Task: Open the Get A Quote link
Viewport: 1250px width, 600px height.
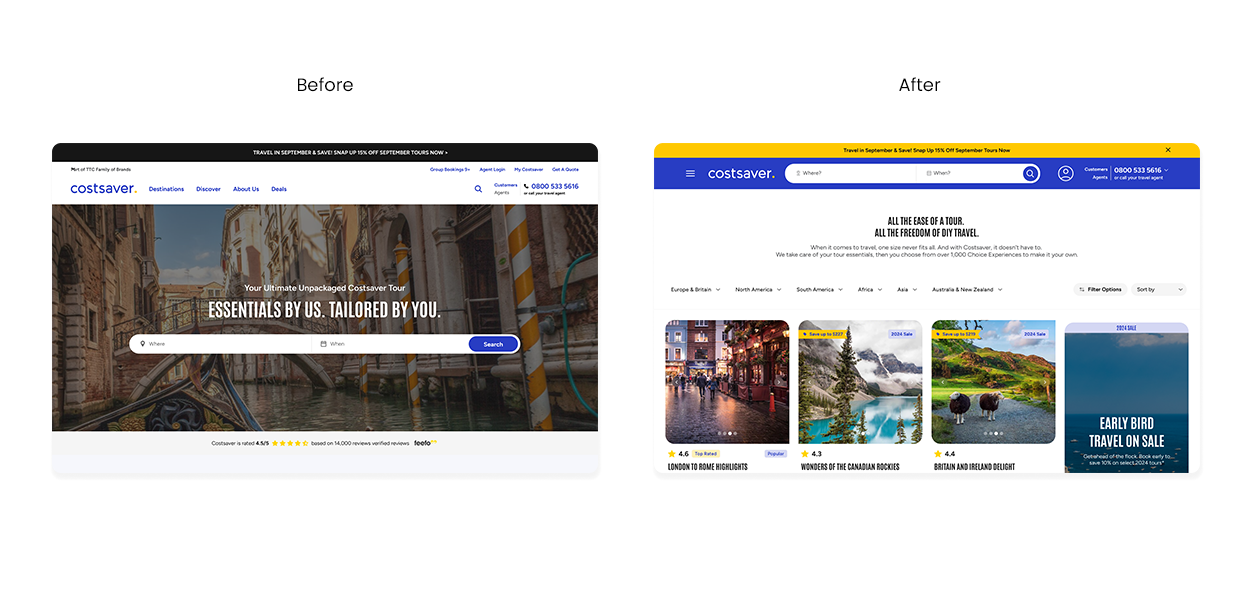Action: click(565, 170)
